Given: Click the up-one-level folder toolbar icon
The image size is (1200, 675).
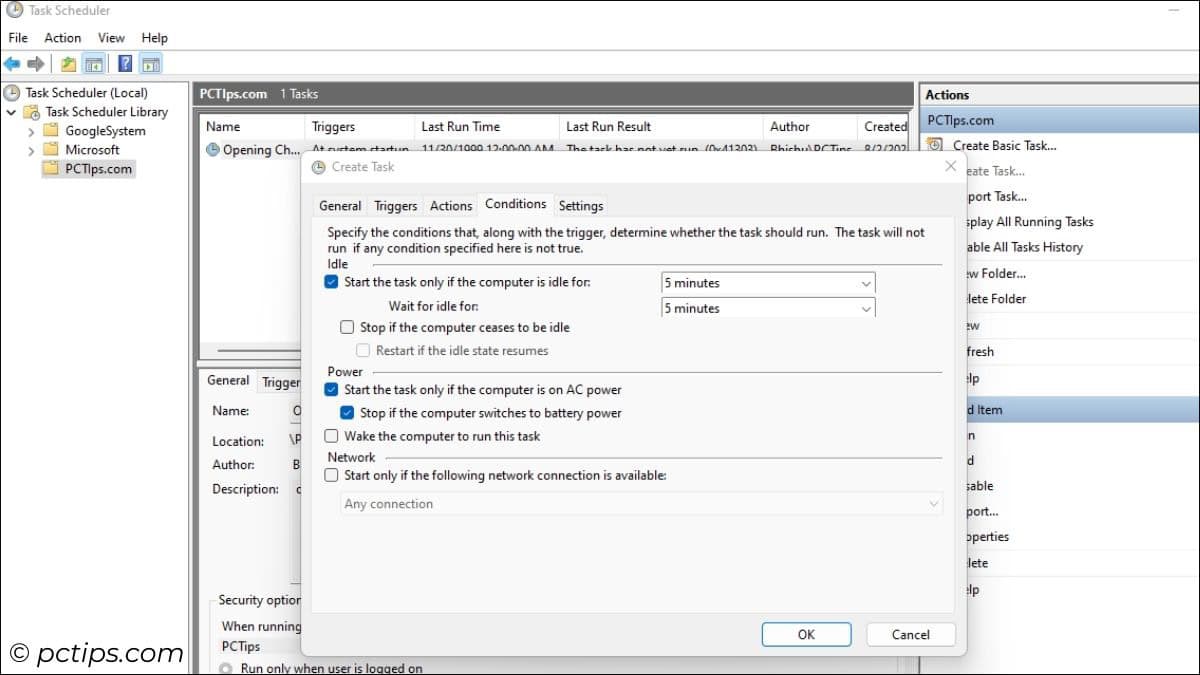Looking at the screenshot, I should click(x=68, y=64).
